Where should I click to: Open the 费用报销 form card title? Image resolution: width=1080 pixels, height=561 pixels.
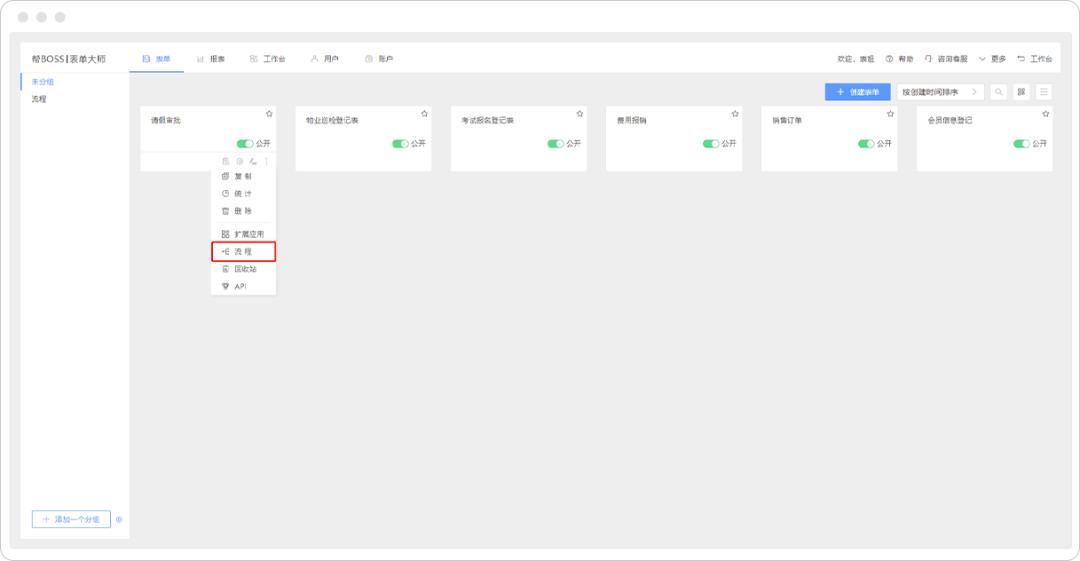(632, 121)
